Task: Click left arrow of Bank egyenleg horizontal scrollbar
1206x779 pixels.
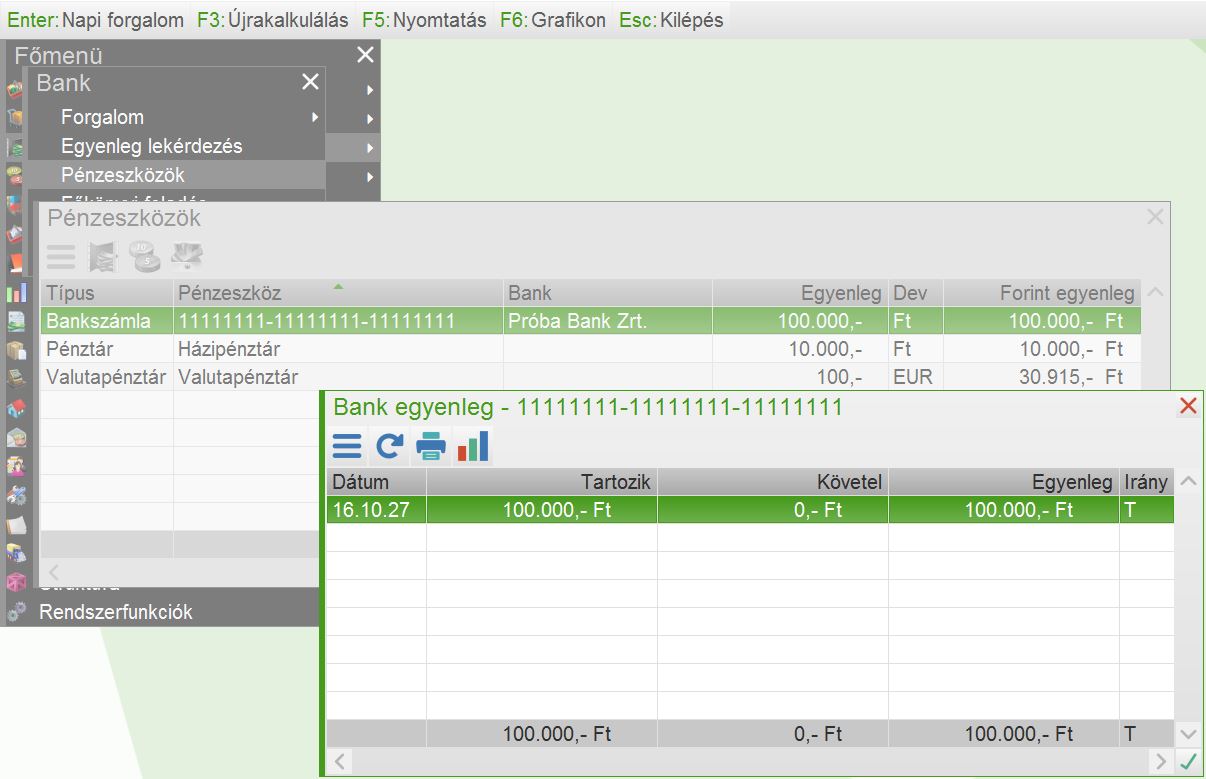Action: (340, 762)
